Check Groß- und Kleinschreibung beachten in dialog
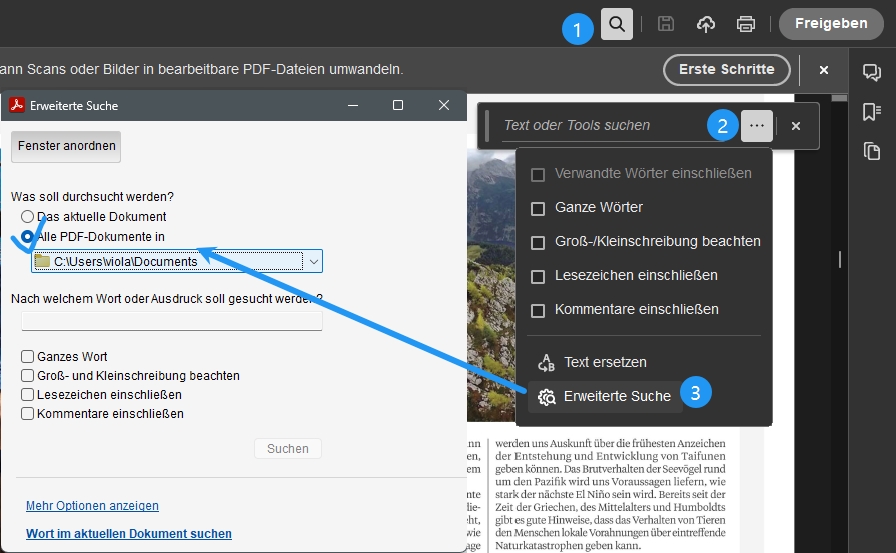This screenshot has height=553, width=896. [x=27, y=375]
